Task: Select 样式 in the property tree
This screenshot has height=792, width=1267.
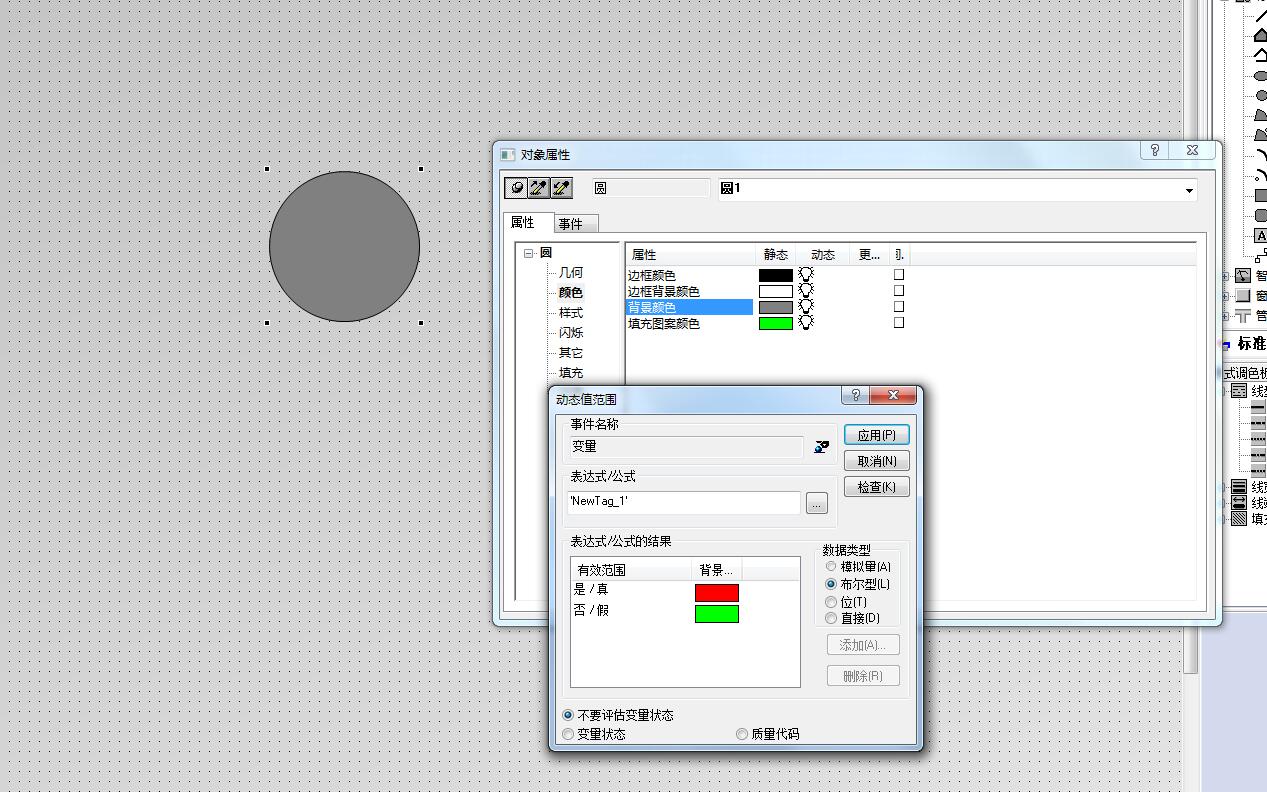Action: point(571,313)
